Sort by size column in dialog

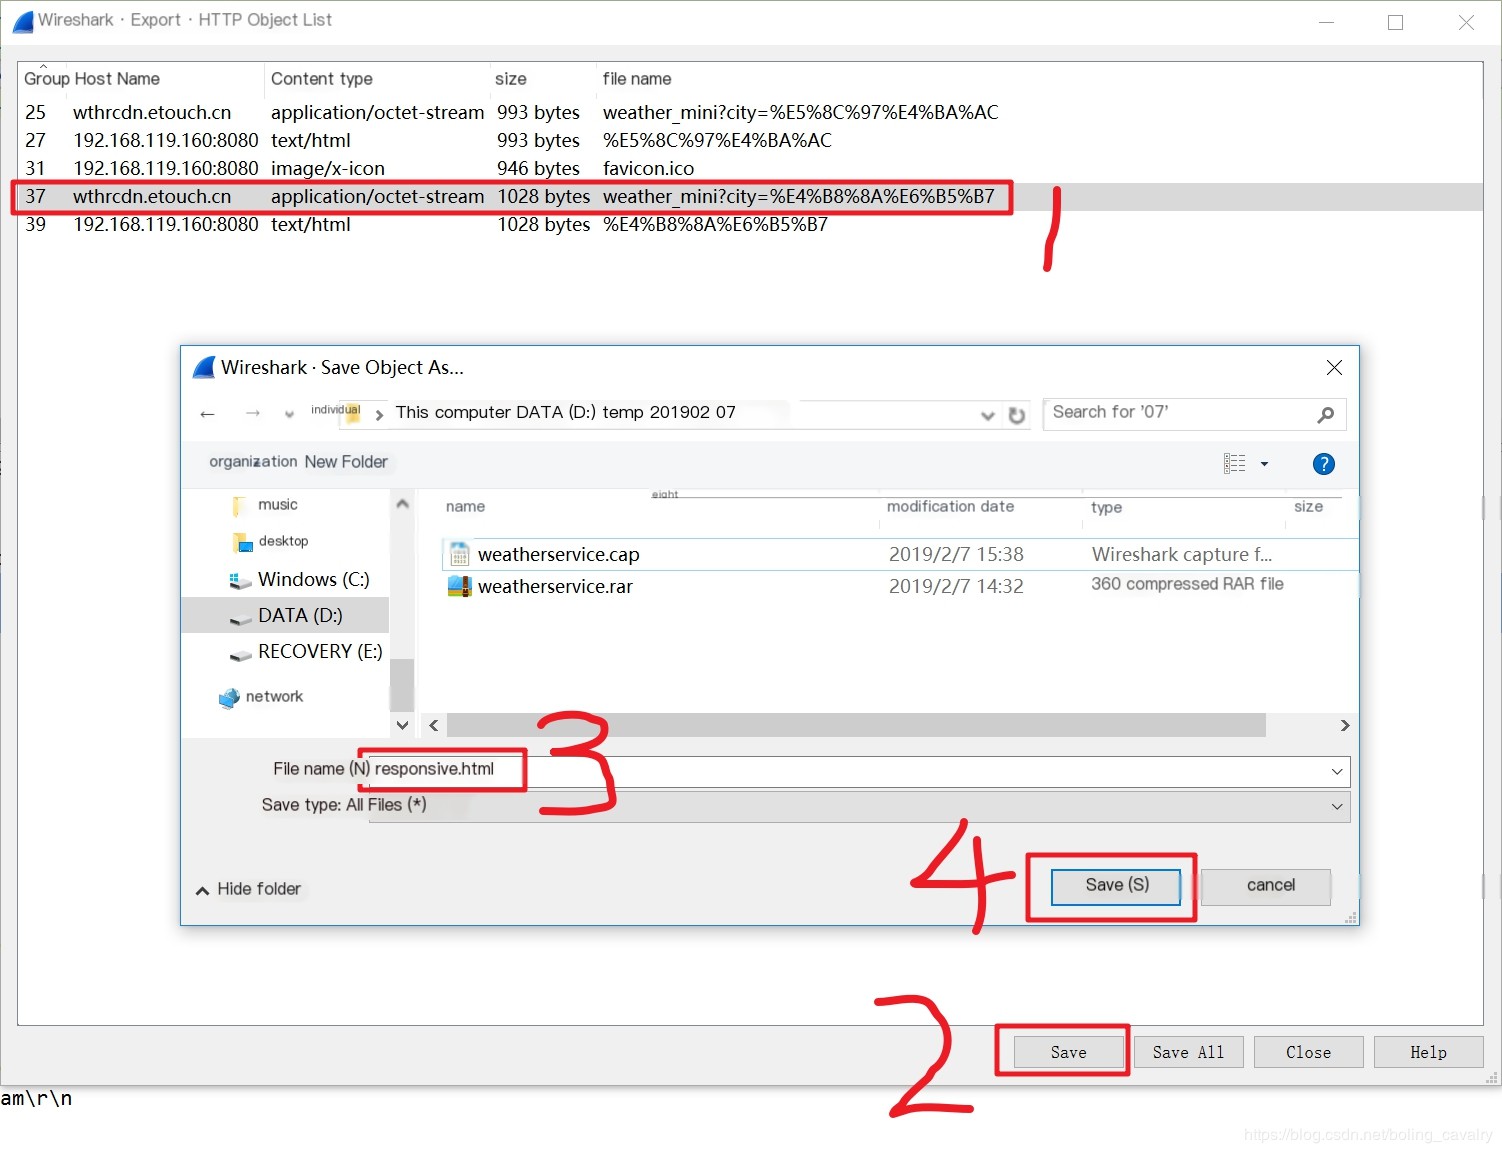point(1308,507)
